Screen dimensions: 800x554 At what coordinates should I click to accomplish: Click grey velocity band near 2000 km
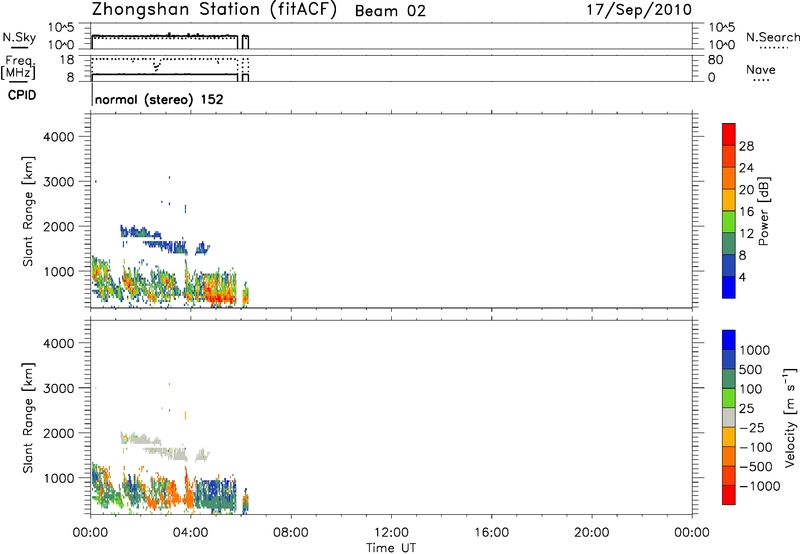click(140, 438)
